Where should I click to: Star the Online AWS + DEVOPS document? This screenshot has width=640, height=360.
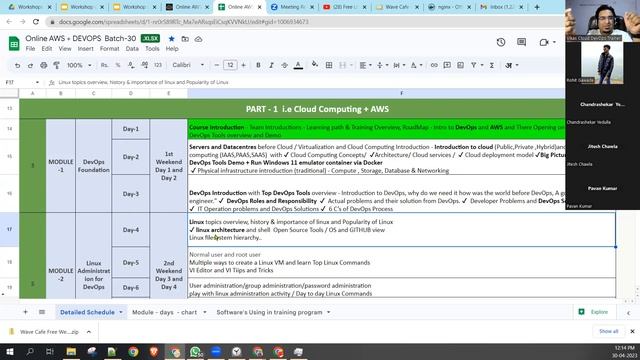[171, 39]
